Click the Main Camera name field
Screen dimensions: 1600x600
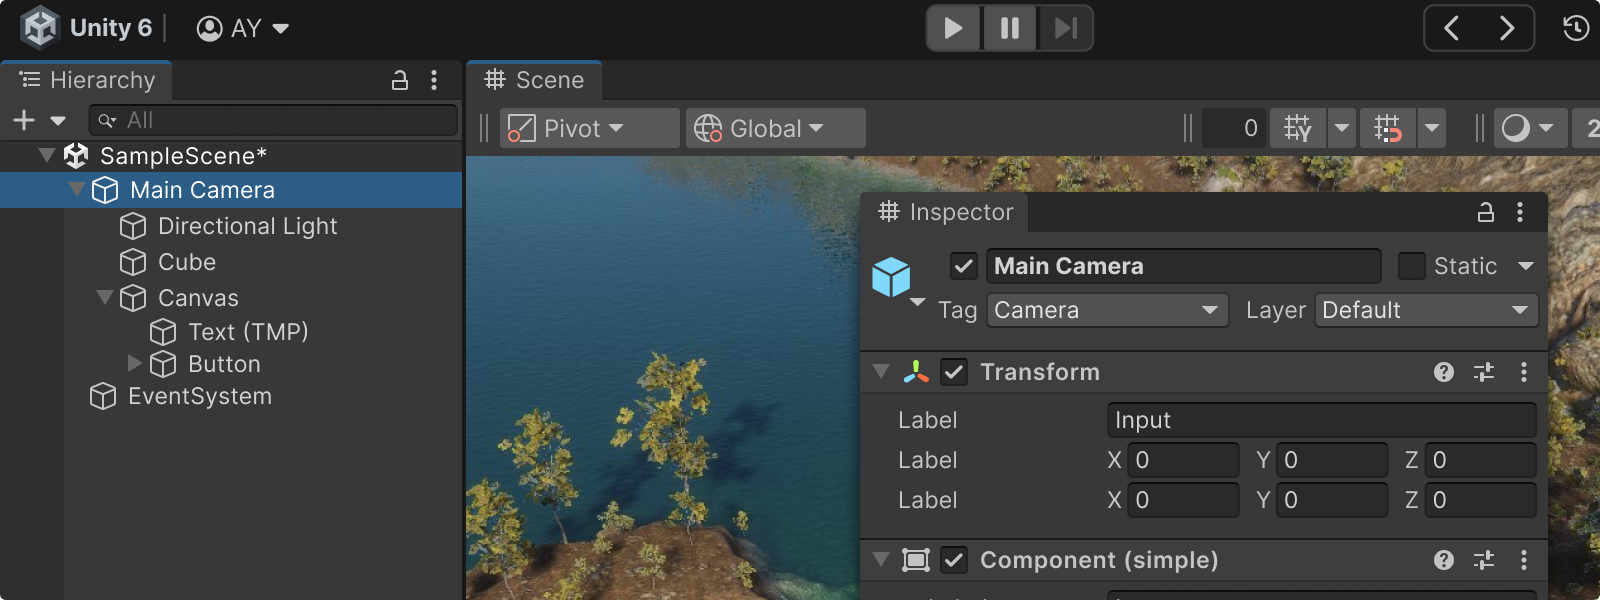[x=1183, y=266]
